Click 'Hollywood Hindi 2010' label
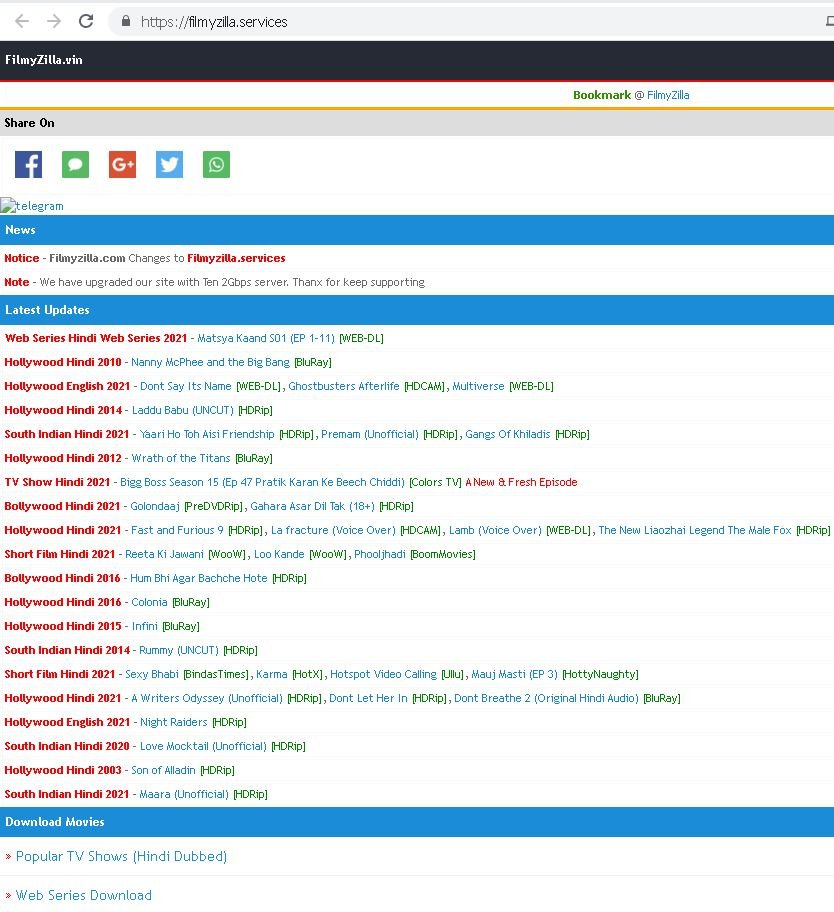 63,362
